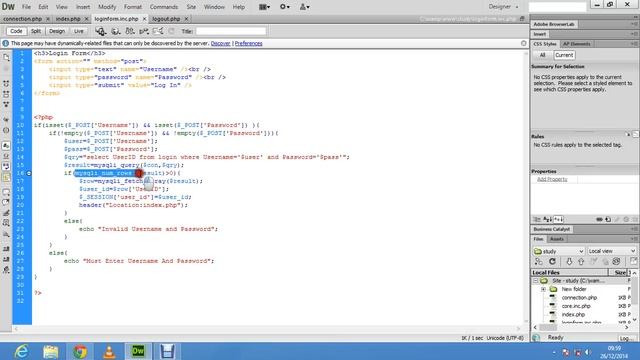Expand the Adobe BrowserLab panel

pyautogui.click(x=553, y=24)
